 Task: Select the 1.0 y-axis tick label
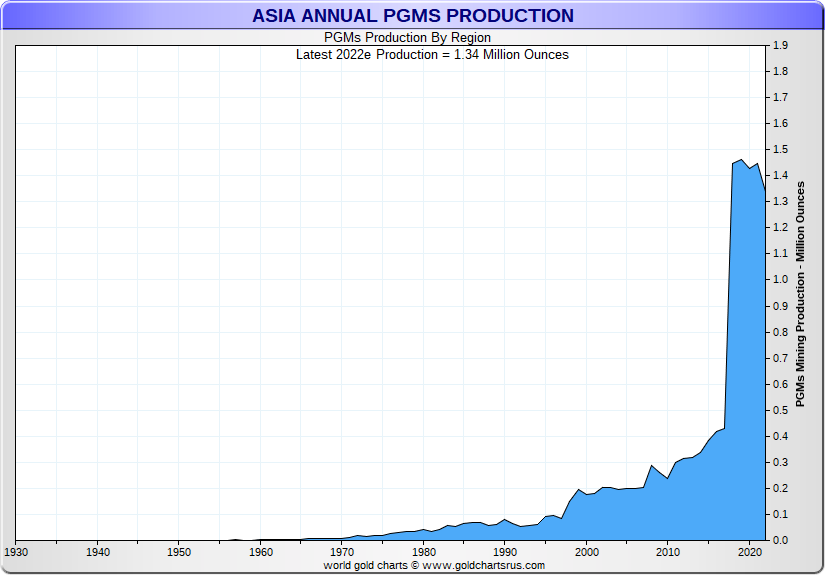[780, 280]
